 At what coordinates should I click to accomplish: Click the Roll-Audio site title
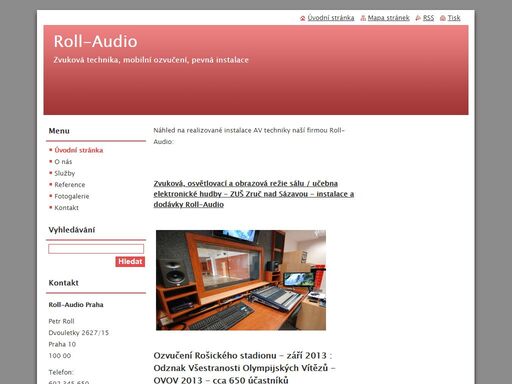point(95,41)
